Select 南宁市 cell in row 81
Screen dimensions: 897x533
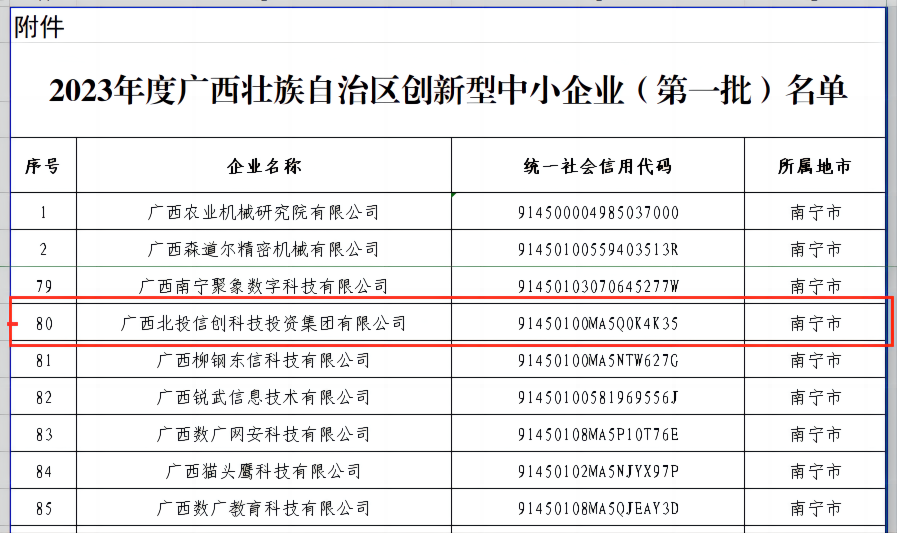click(815, 360)
